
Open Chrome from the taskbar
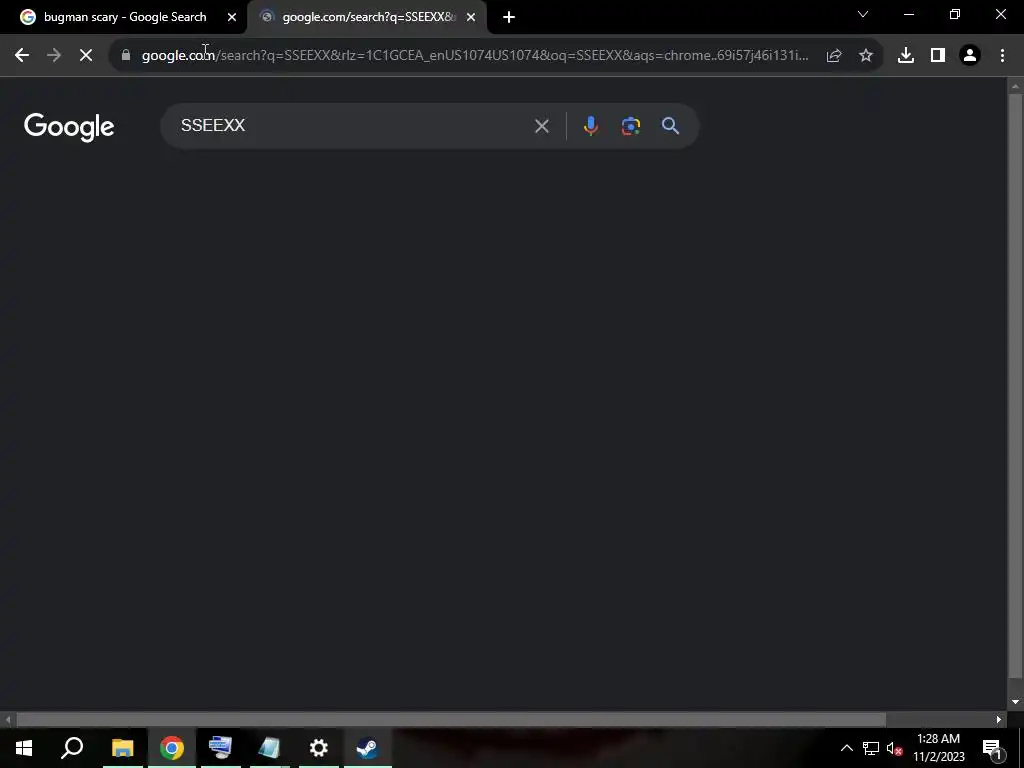pos(172,748)
